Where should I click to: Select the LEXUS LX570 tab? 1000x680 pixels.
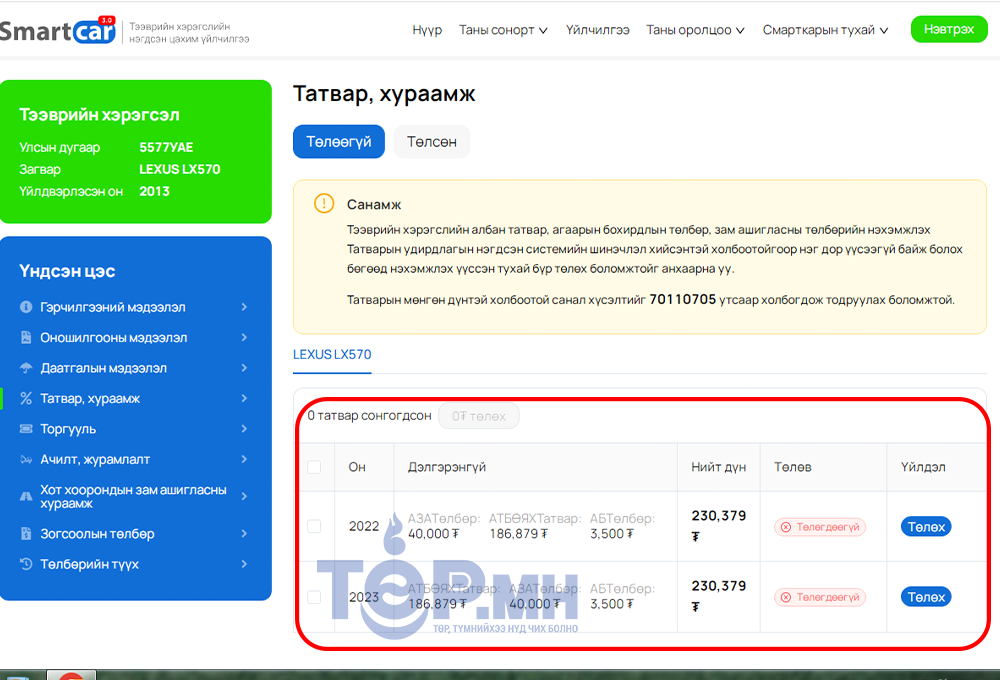point(332,355)
